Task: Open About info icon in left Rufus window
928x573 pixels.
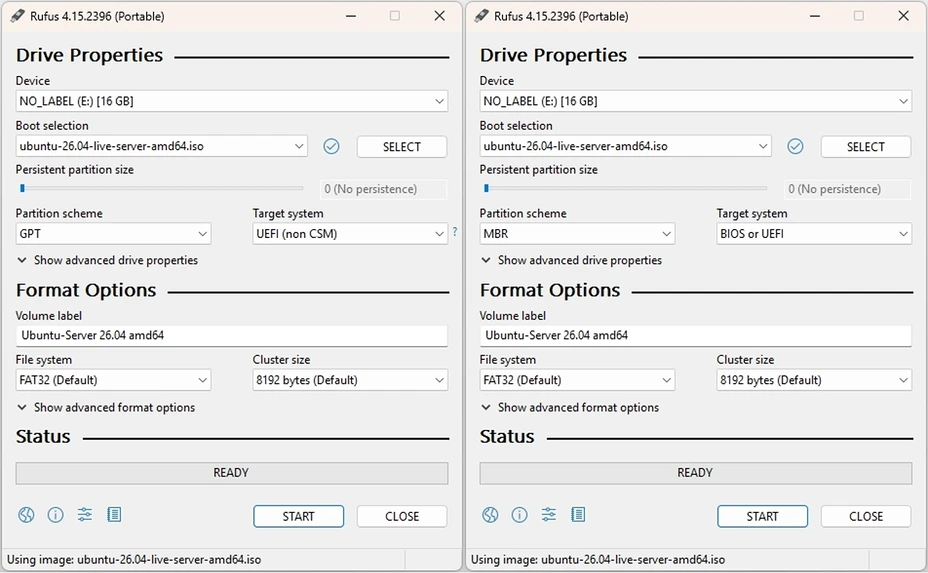Action: 56,515
